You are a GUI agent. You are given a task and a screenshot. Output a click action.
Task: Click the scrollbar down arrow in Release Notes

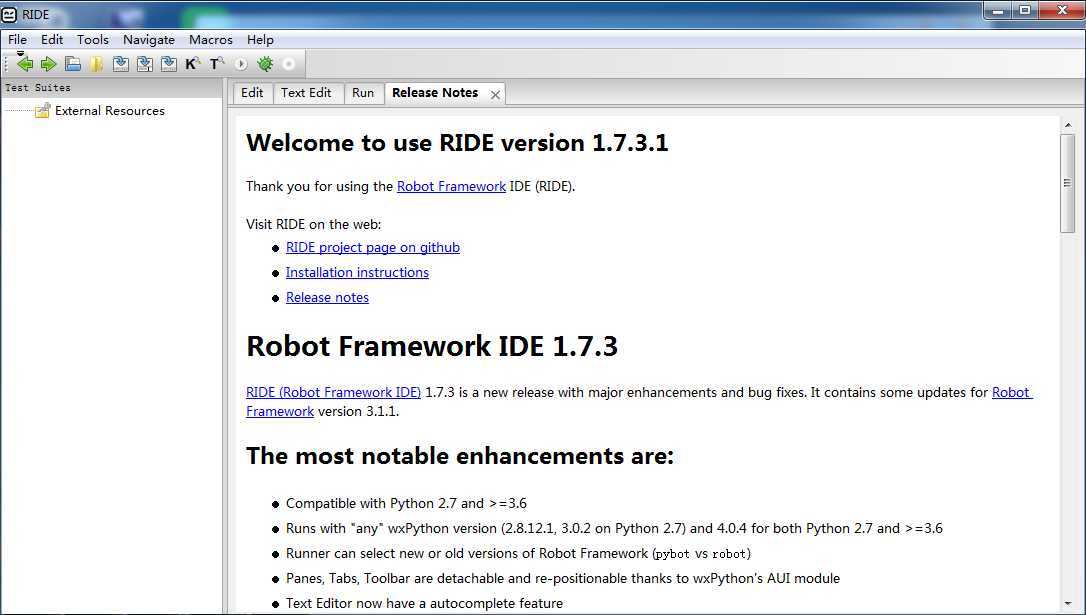(1068, 605)
